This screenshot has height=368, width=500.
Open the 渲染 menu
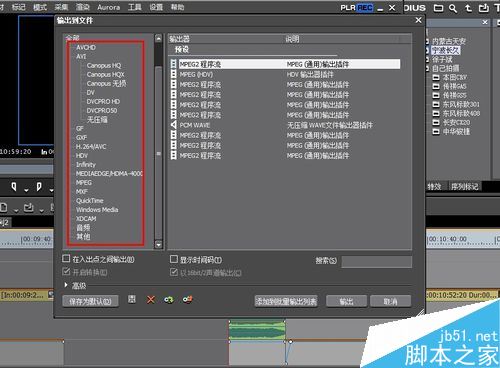pos(83,7)
